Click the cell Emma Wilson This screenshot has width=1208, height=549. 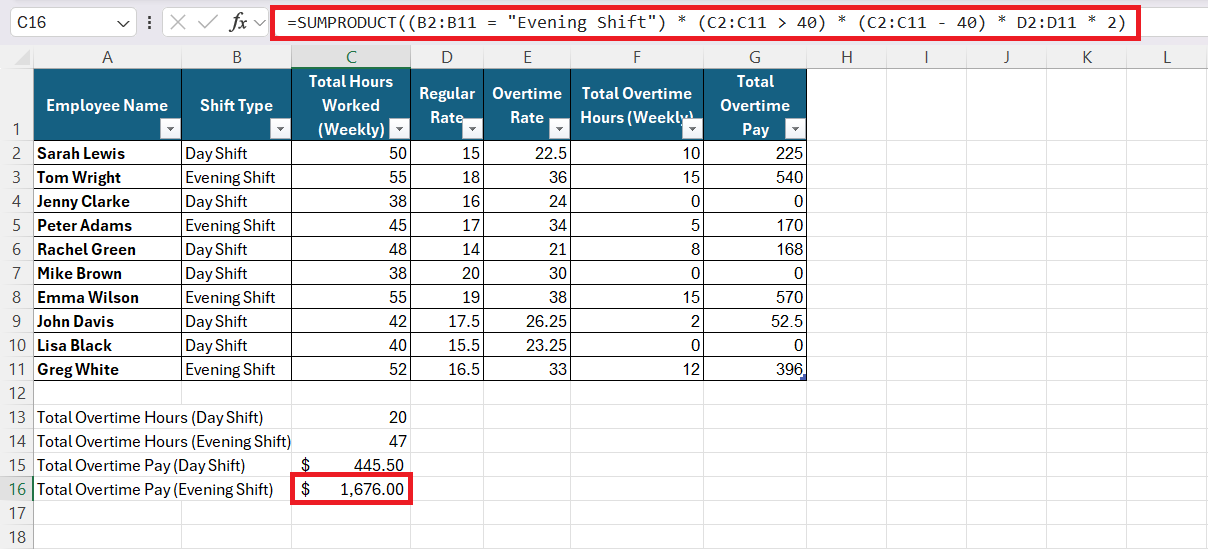(108, 297)
